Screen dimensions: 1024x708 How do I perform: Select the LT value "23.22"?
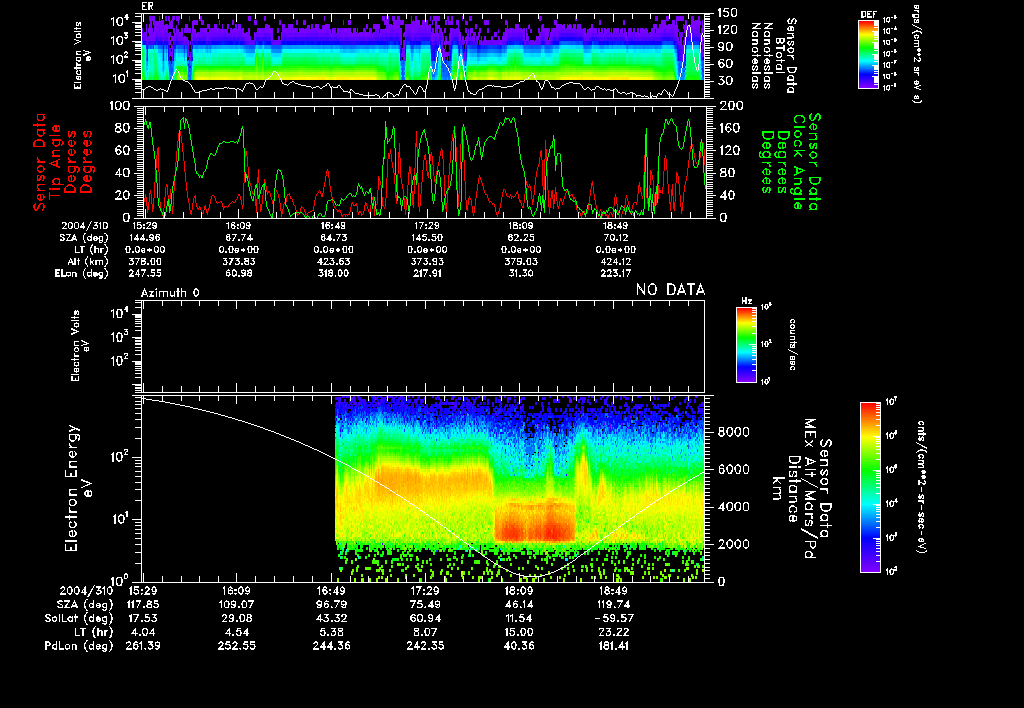(614, 632)
